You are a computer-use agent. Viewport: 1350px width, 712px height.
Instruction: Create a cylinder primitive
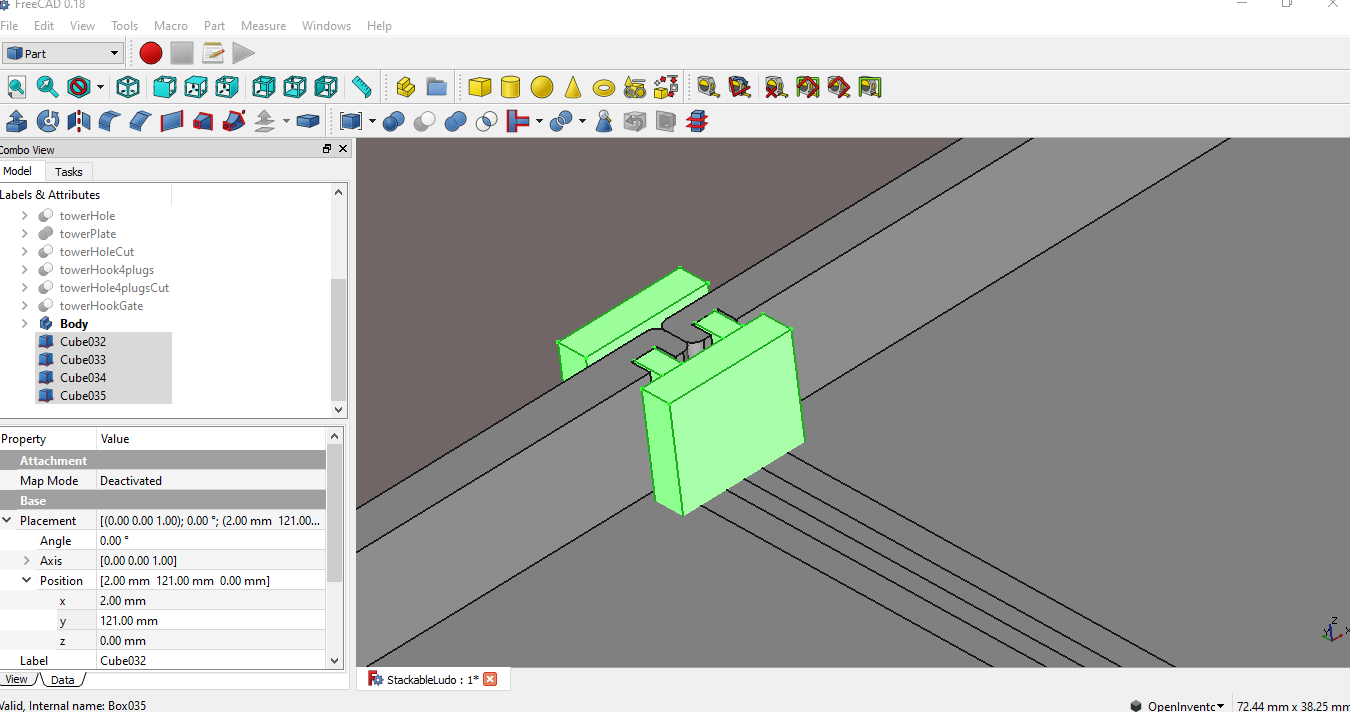[511, 88]
